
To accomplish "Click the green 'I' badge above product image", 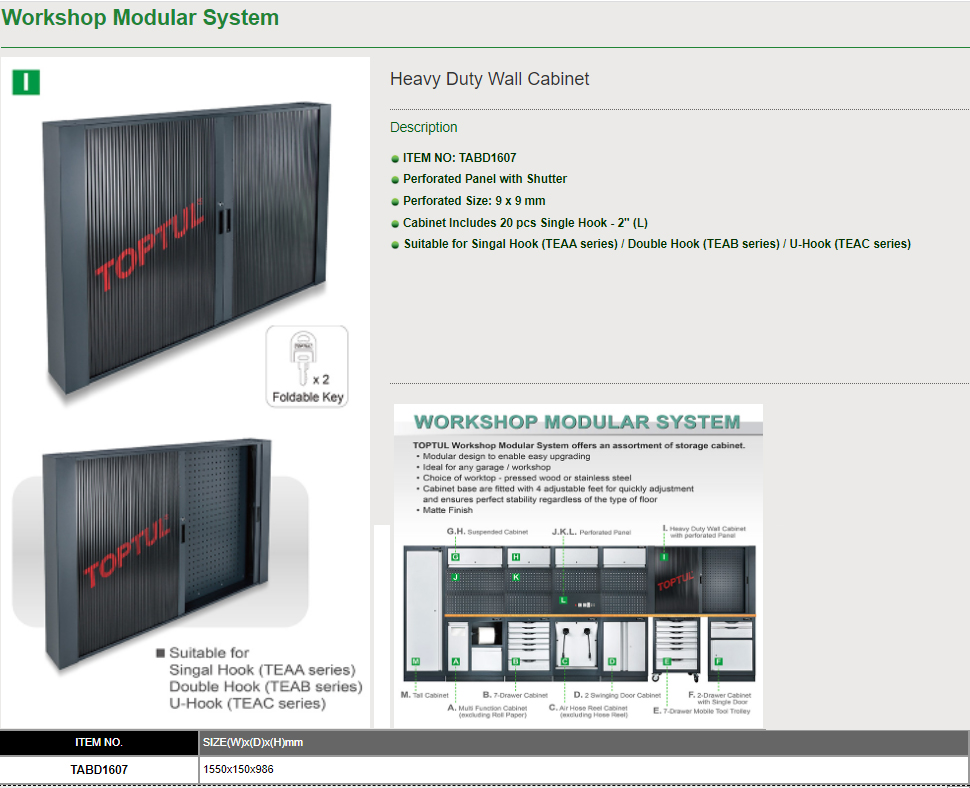I will point(26,82).
